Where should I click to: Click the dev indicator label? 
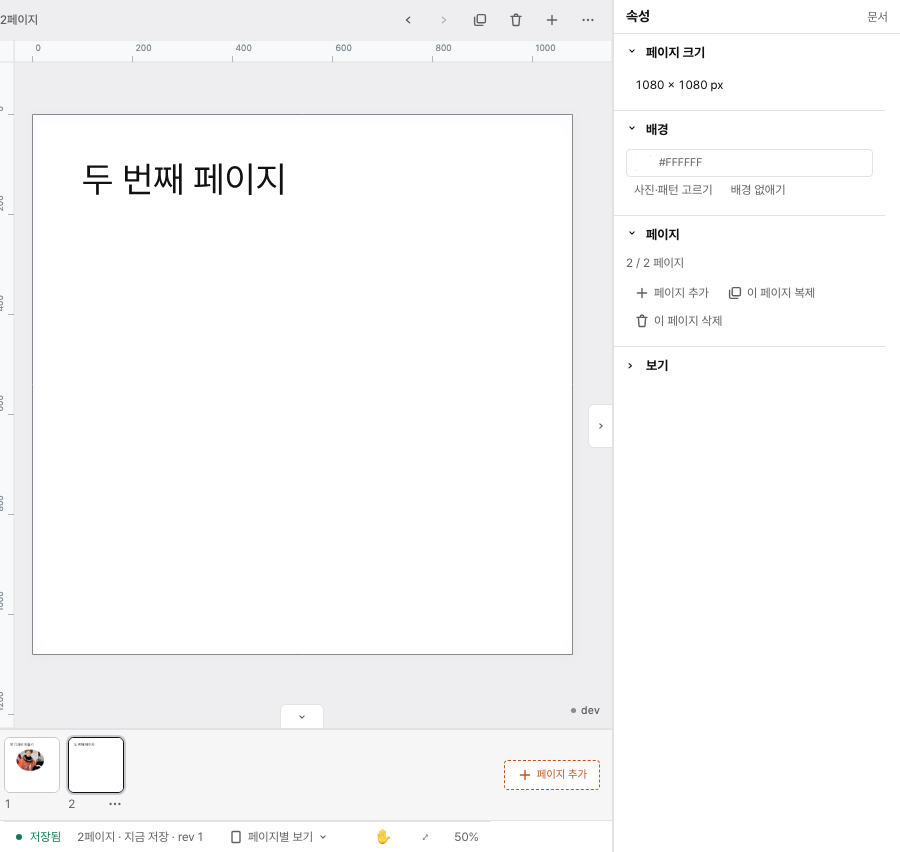click(585, 710)
